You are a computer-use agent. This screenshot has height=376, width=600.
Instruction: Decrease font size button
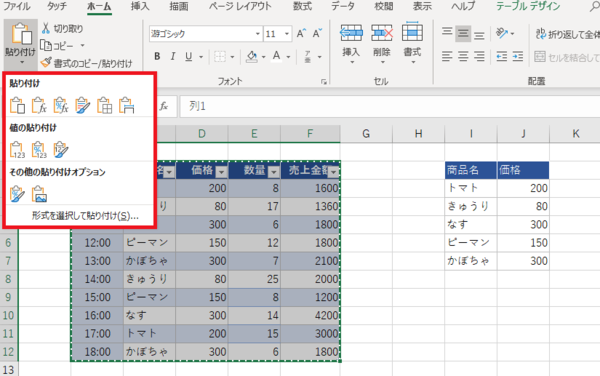[x=317, y=34]
